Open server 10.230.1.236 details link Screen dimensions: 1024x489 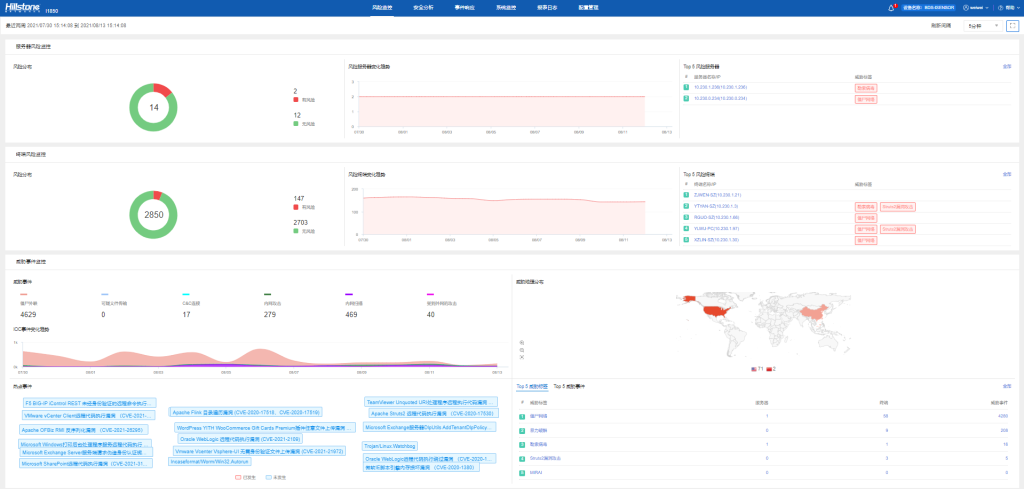721,87
